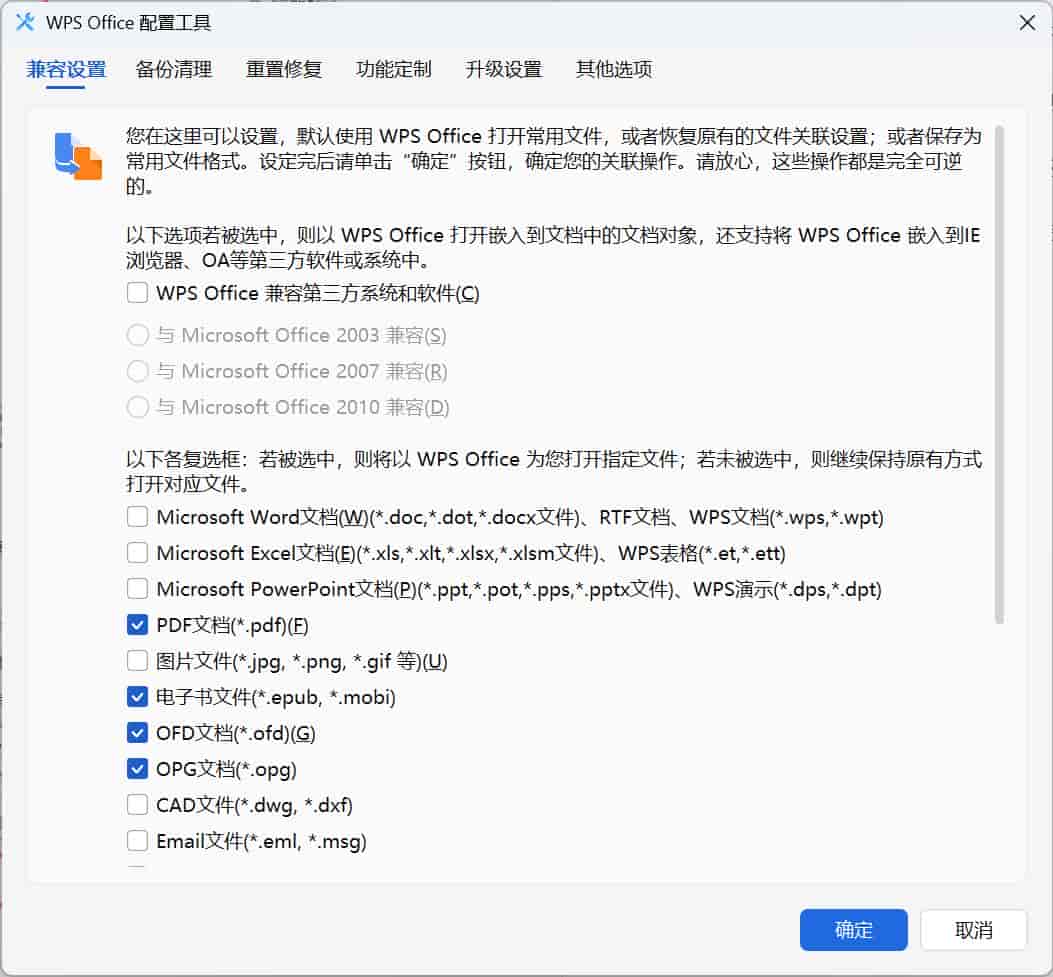
Task: Click the paragraph starting 您在这里可以设置
Action: pyautogui.click(x=554, y=161)
